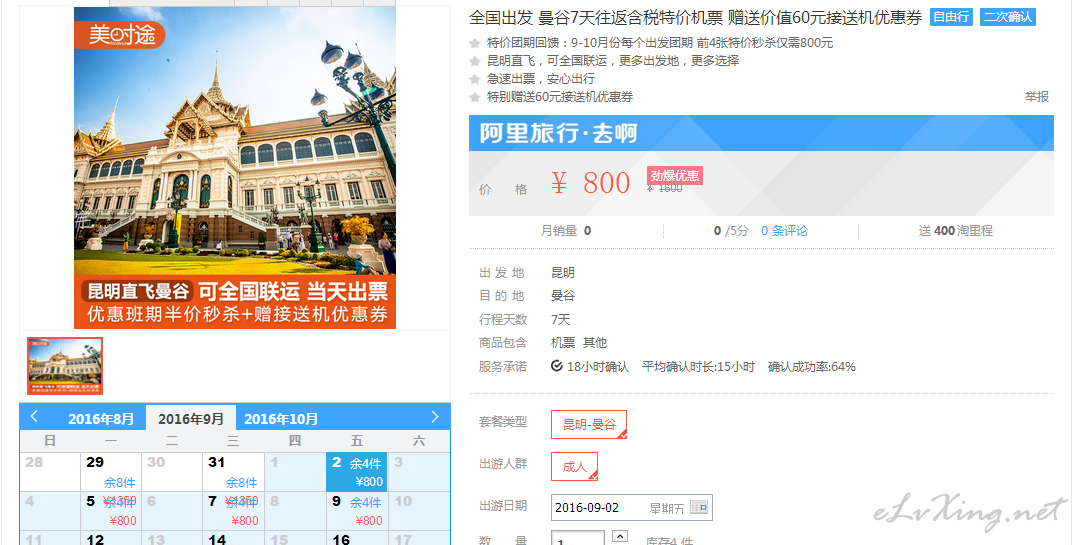Select the 成人 traveler option

pos(574,466)
